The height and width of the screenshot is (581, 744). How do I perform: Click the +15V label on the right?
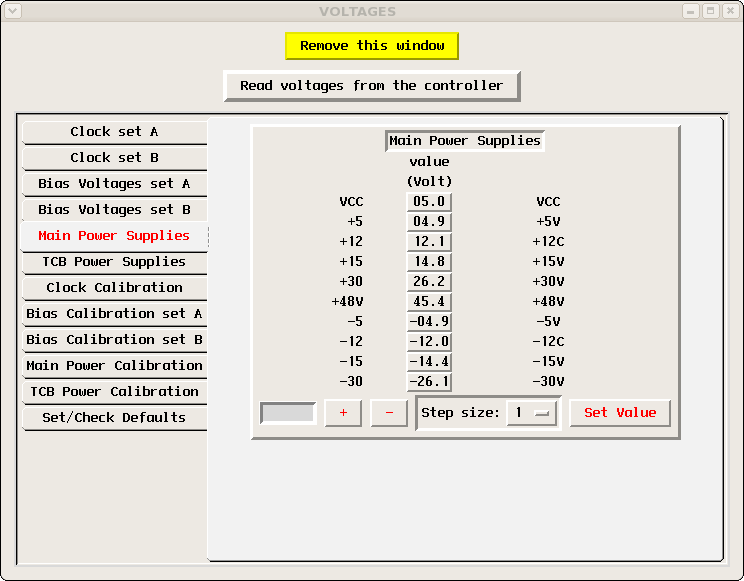coord(548,262)
